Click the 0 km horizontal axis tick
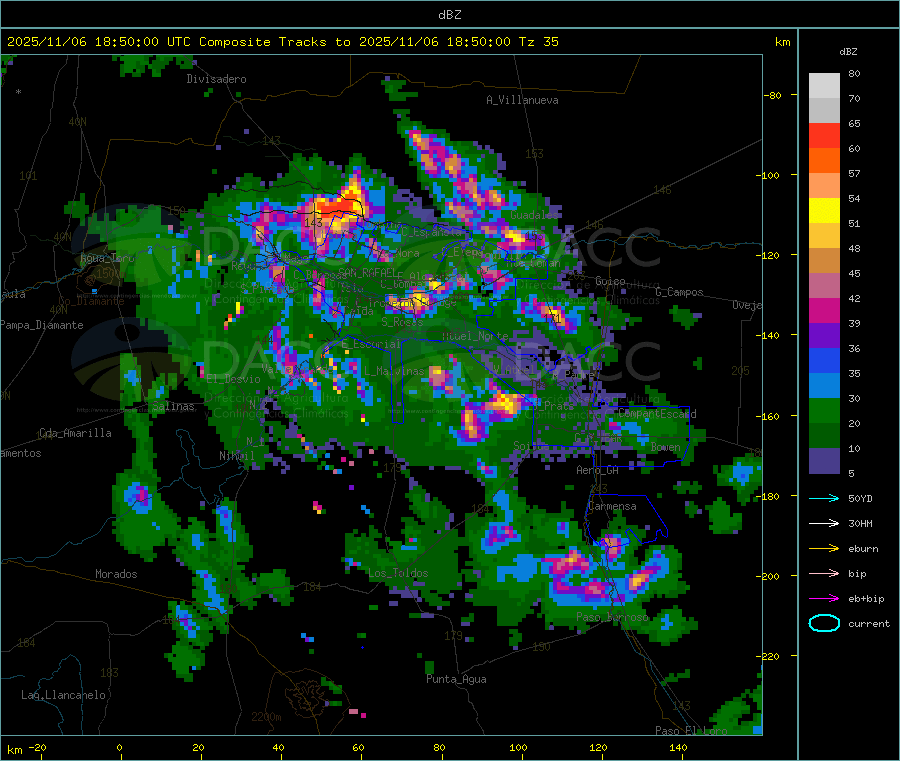Image resolution: width=900 pixels, height=761 pixels. click(119, 748)
